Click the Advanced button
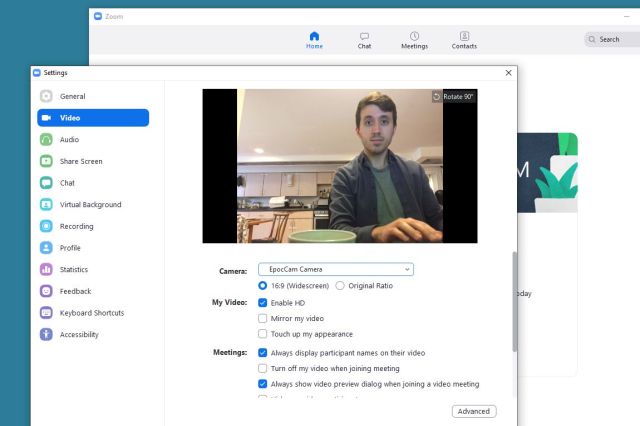640x426 pixels. (x=474, y=411)
